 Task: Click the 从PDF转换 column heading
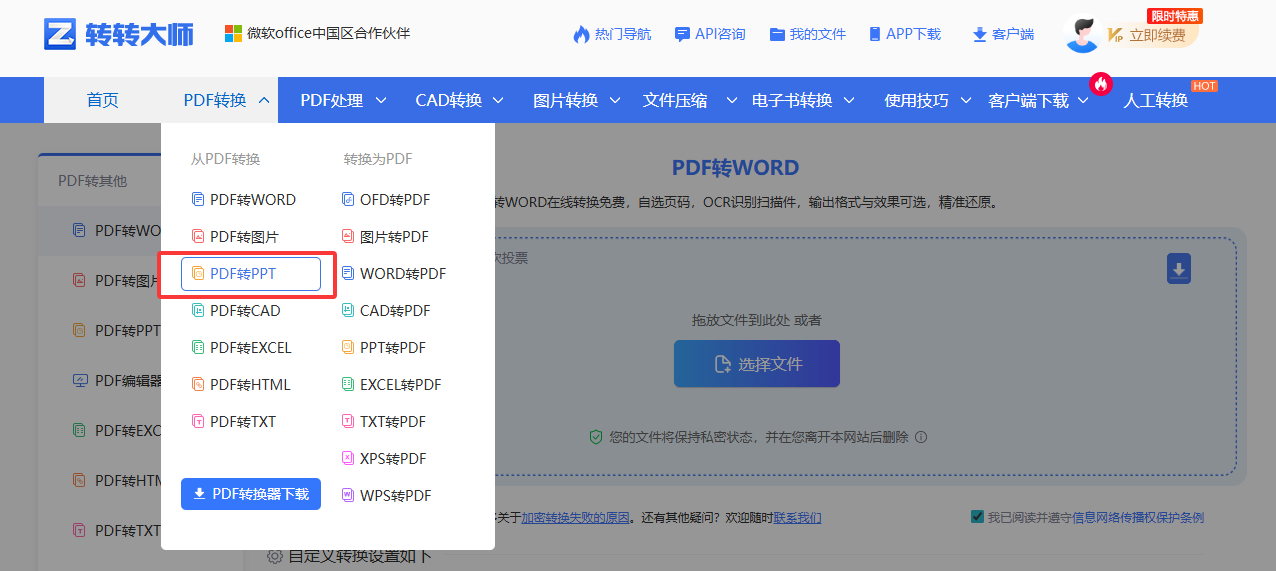pos(225,159)
